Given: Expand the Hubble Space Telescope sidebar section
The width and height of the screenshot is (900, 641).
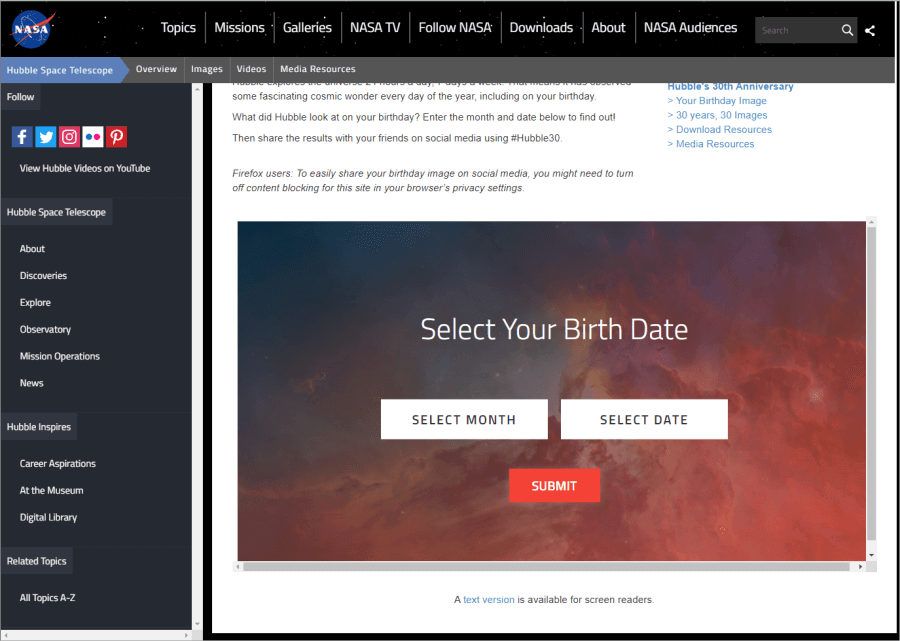Looking at the screenshot, I should point(56,212).
